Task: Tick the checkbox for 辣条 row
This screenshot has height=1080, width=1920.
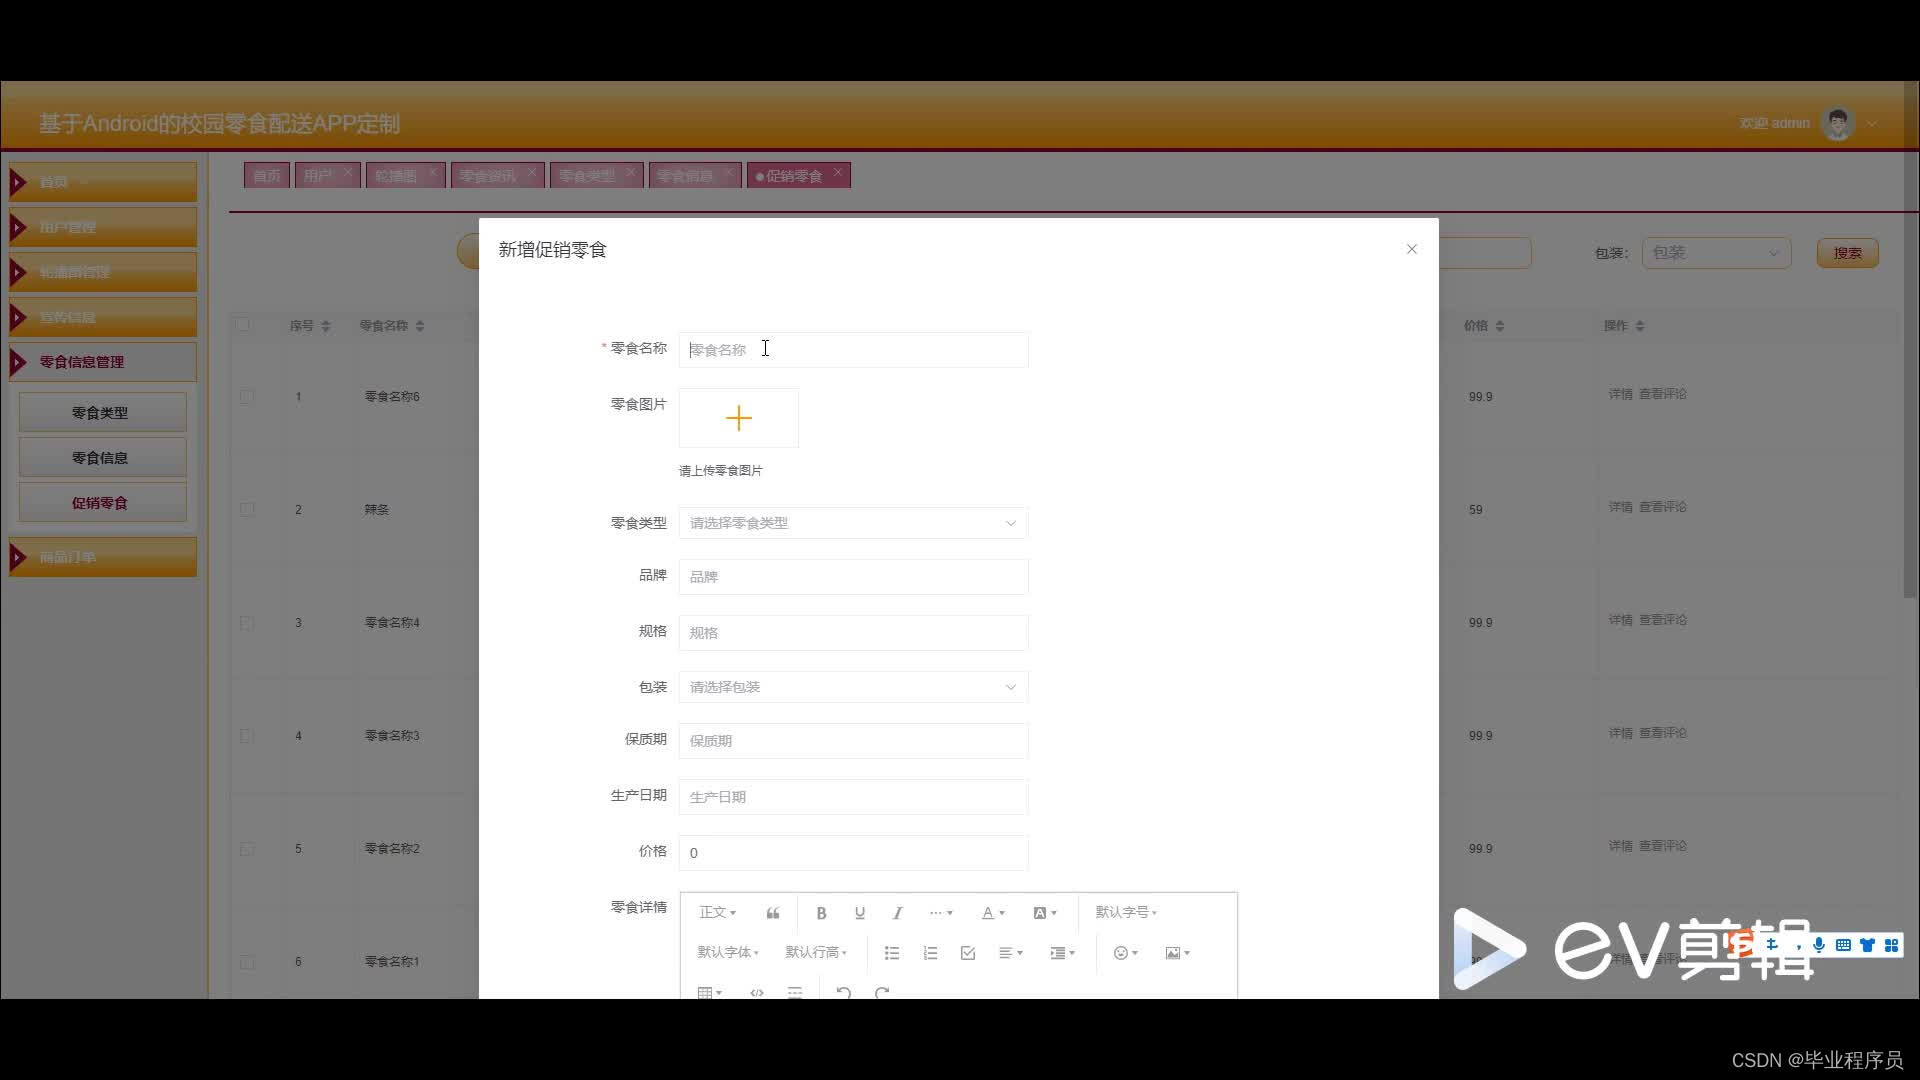Action: pos(247,510)
